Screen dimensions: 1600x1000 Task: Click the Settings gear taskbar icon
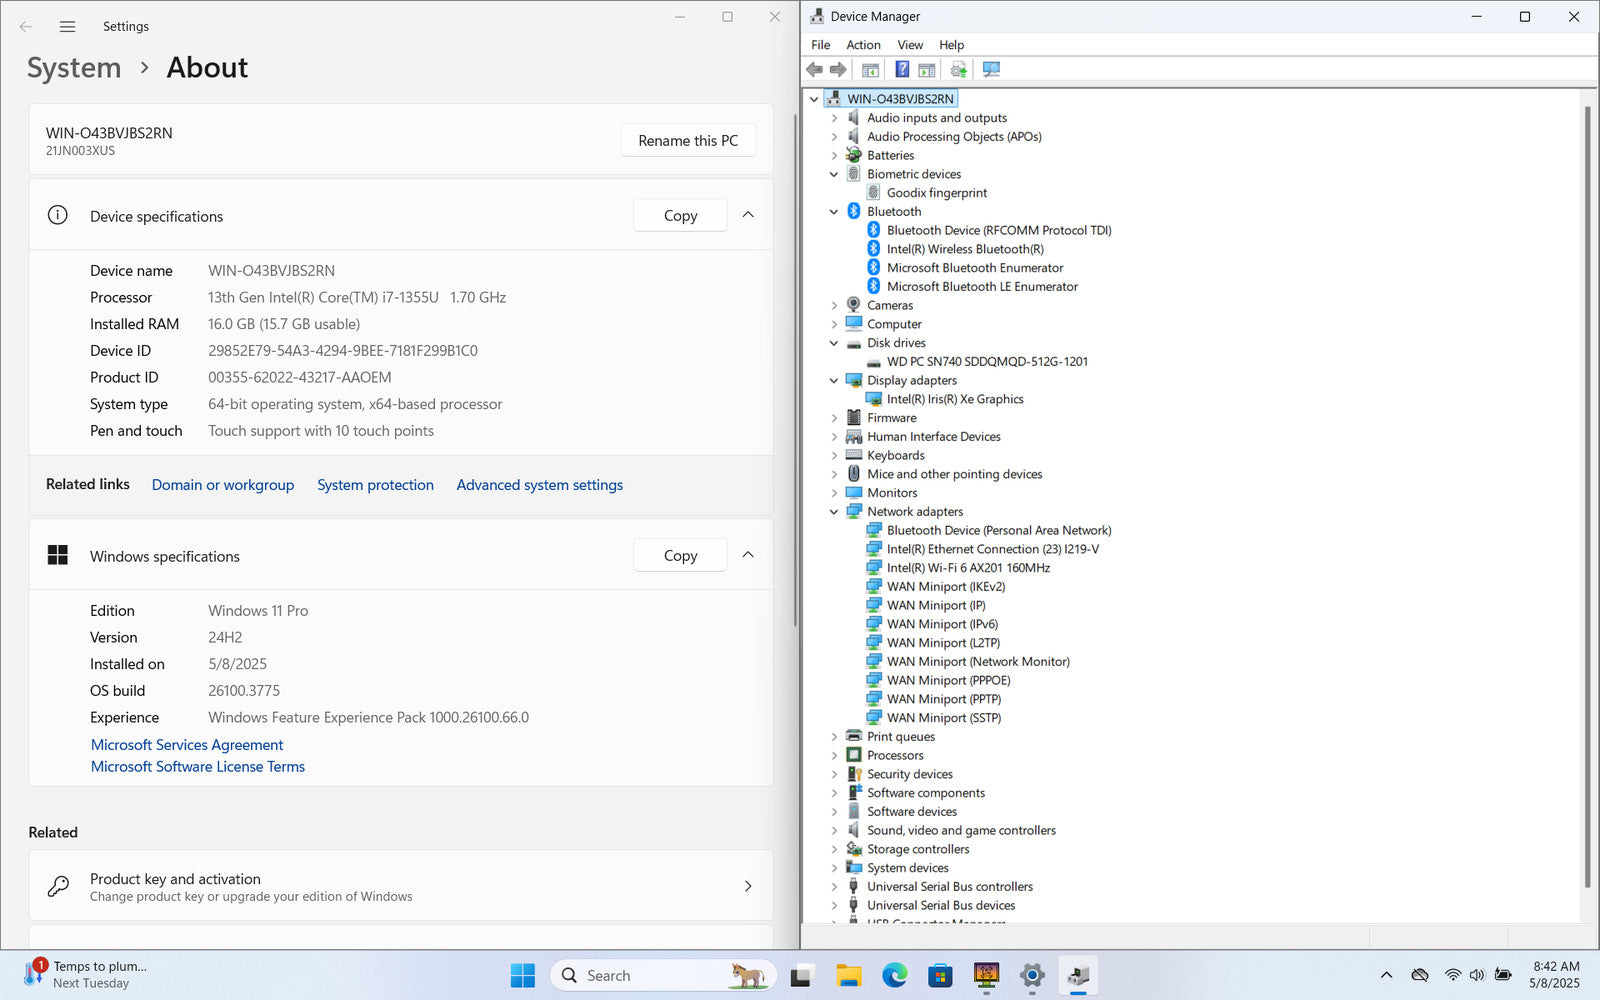[x=1032, y=976]
